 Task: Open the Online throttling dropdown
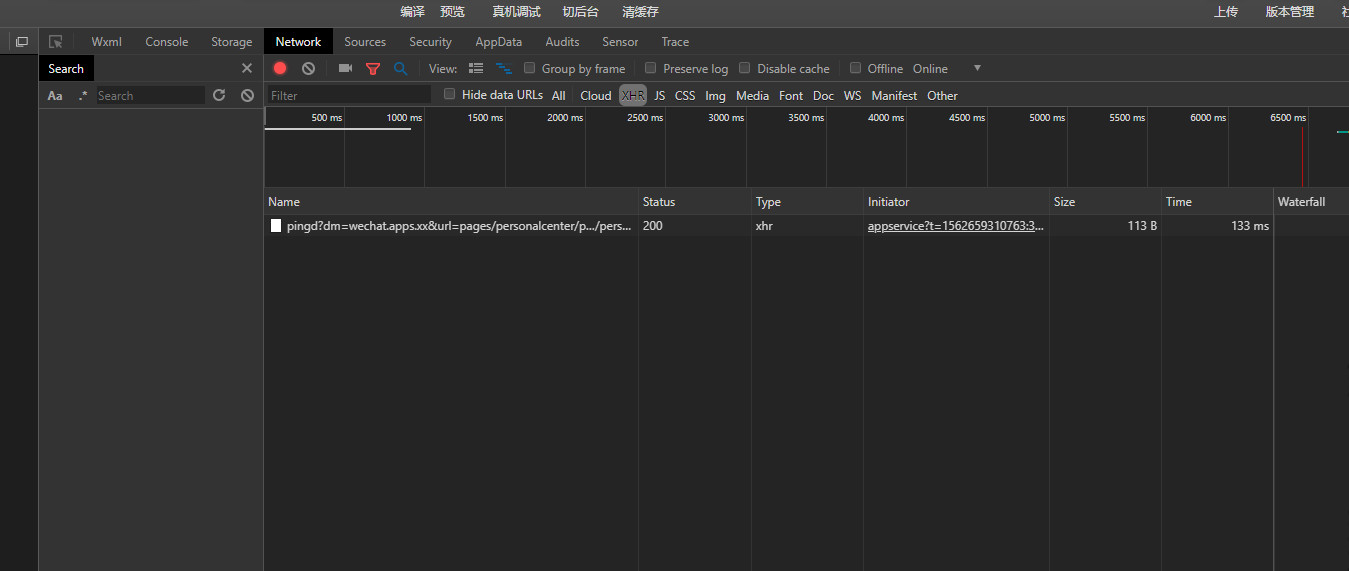click(x=946, y=69)
